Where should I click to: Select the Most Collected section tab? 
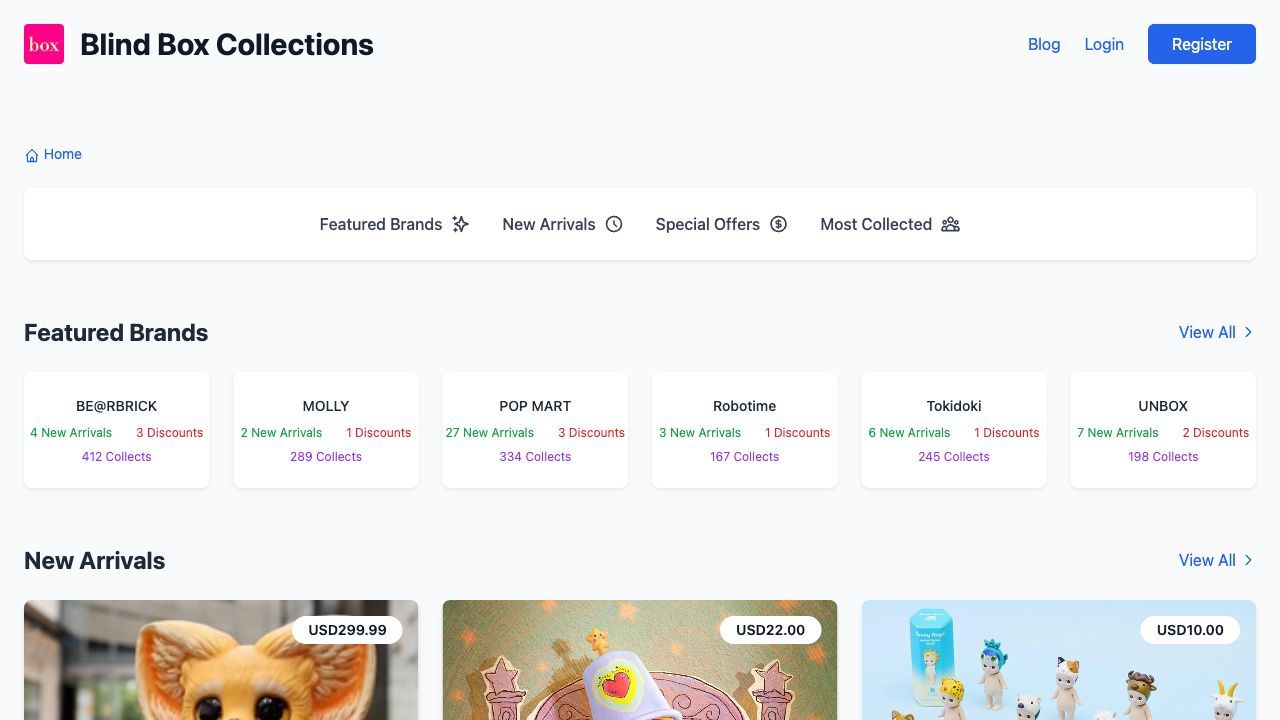pyautogui.click(x=876, y=224)
